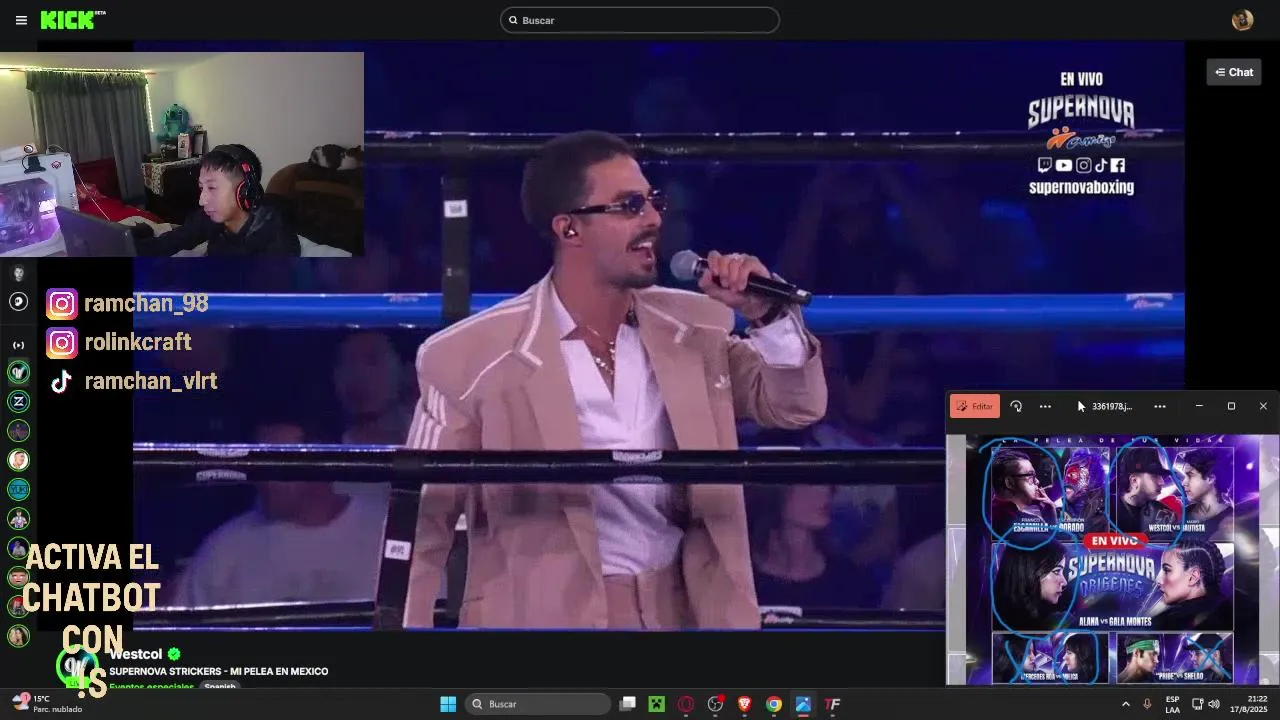Screen dimensions: 1280x720
Task: Open Task View on the taskbar
Action: [x=627, y=704]
